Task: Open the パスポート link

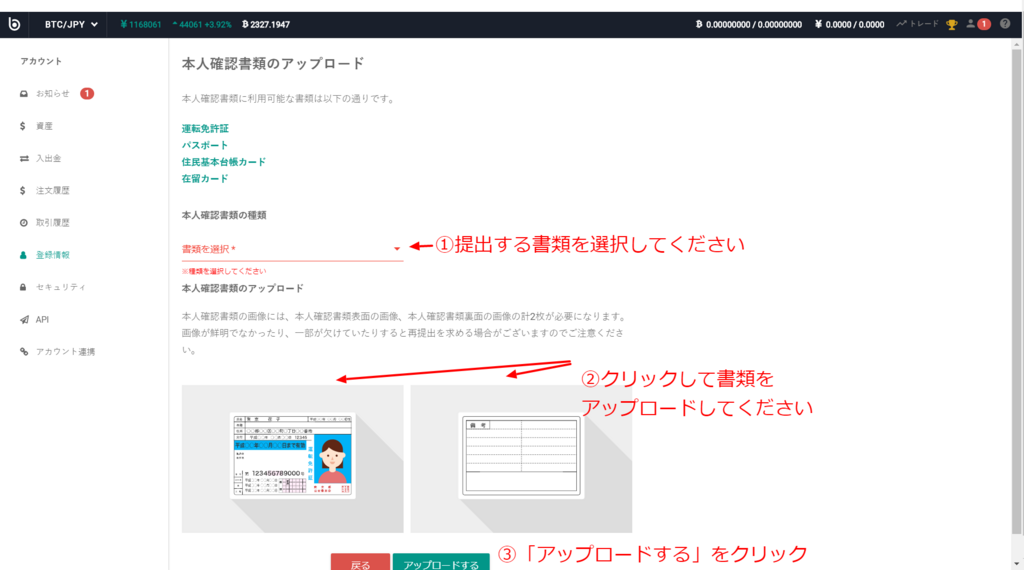Action: [x=205, y=146]
